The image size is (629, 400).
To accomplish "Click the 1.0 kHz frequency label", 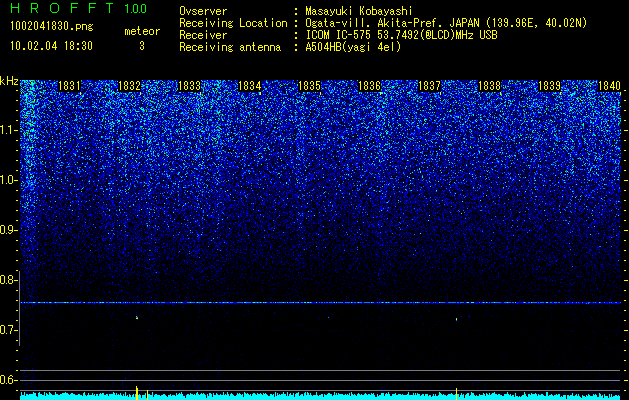I will click(x=9, y=180).
